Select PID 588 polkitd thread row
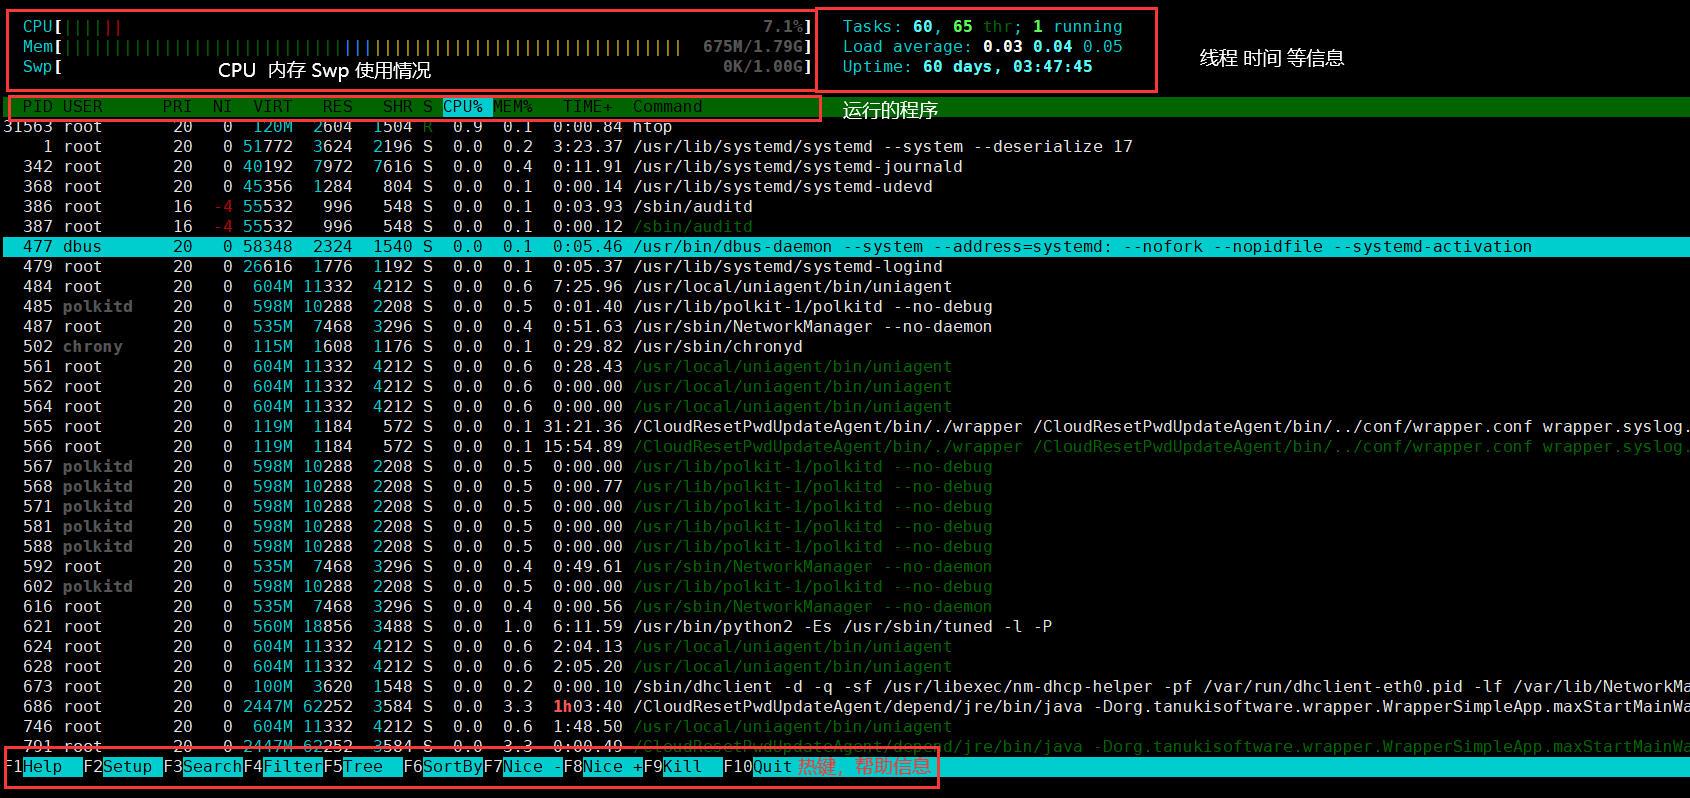Image resolution: width=1690 pixels, height=798 pixels. pyautogui.click(x=845, y=547)
